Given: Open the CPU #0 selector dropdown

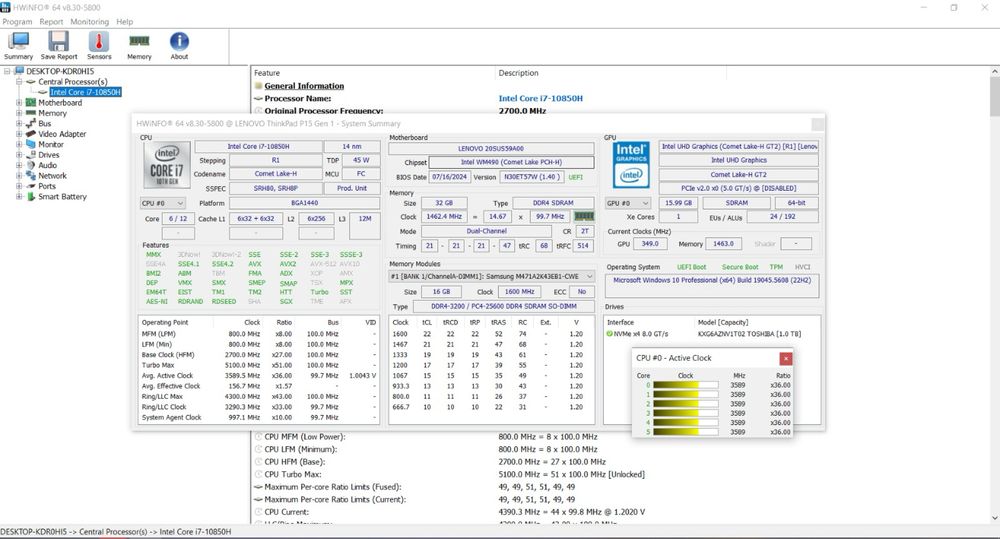Looking at the screenshot, I should pos(164,203).
